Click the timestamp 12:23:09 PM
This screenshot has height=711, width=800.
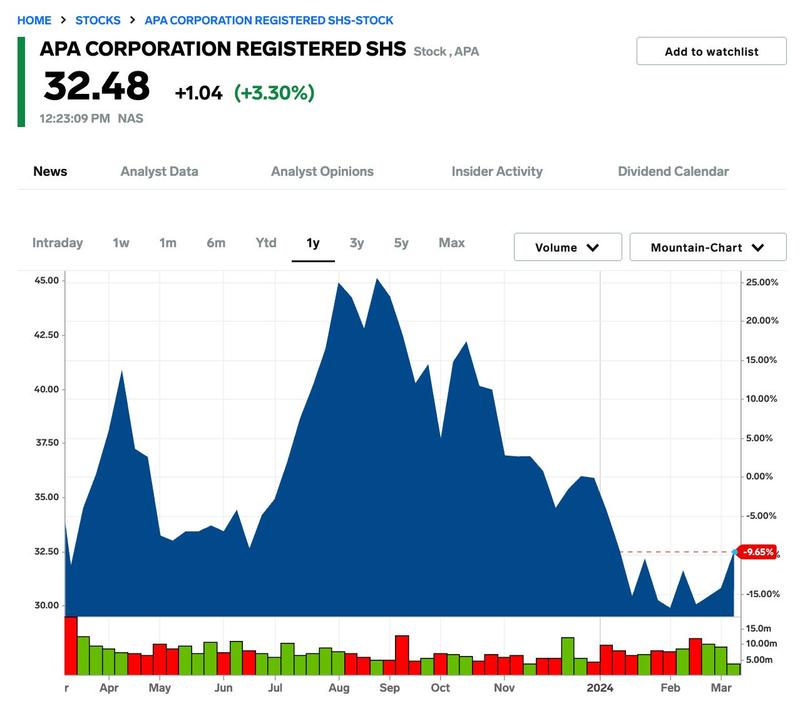[x=74, y=118]
